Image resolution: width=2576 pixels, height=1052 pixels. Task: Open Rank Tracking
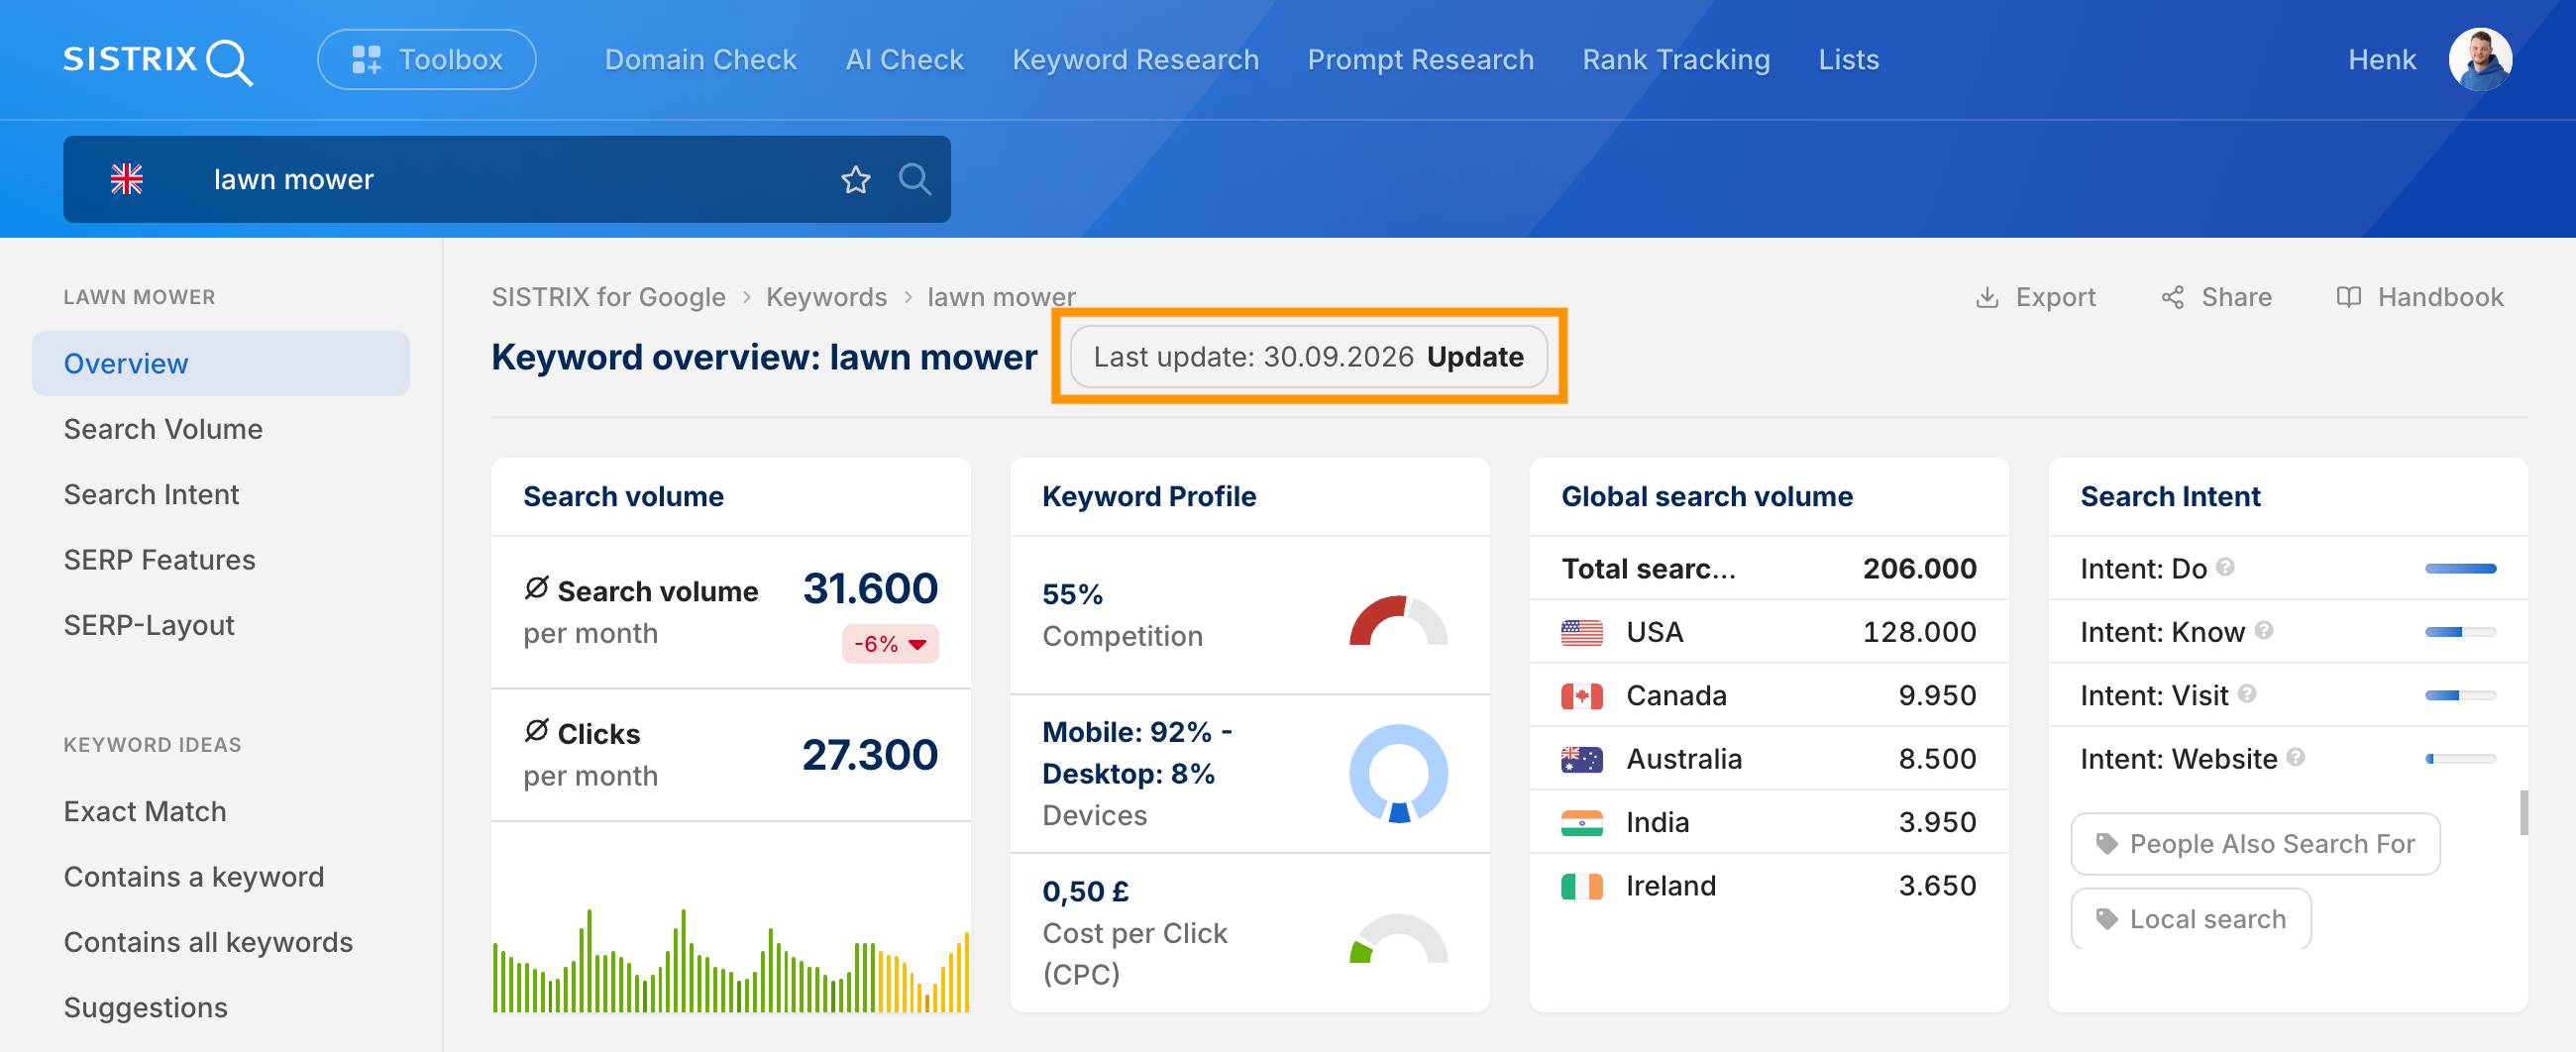1675,60
